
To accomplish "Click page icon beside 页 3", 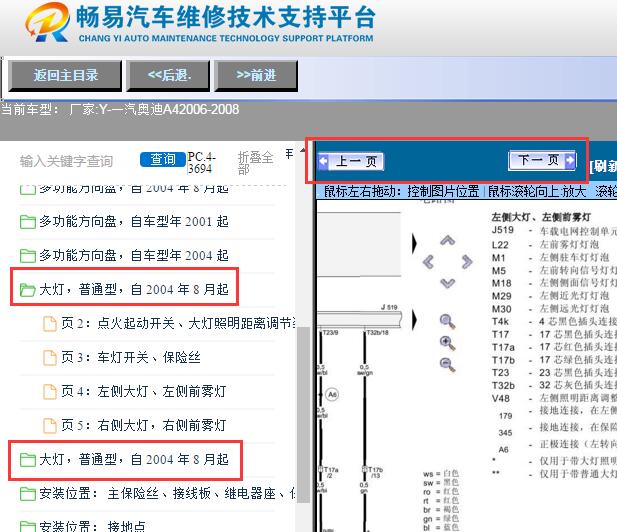I will point(50,358).
